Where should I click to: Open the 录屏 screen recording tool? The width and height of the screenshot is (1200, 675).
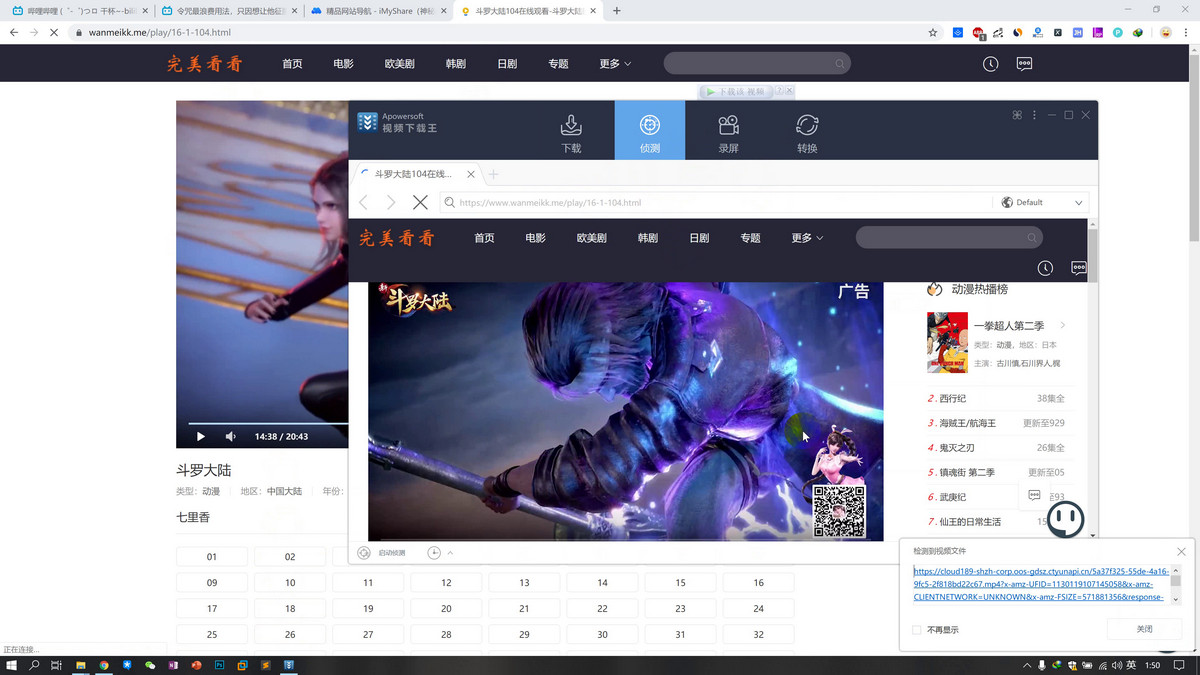(x=728, y=132)
